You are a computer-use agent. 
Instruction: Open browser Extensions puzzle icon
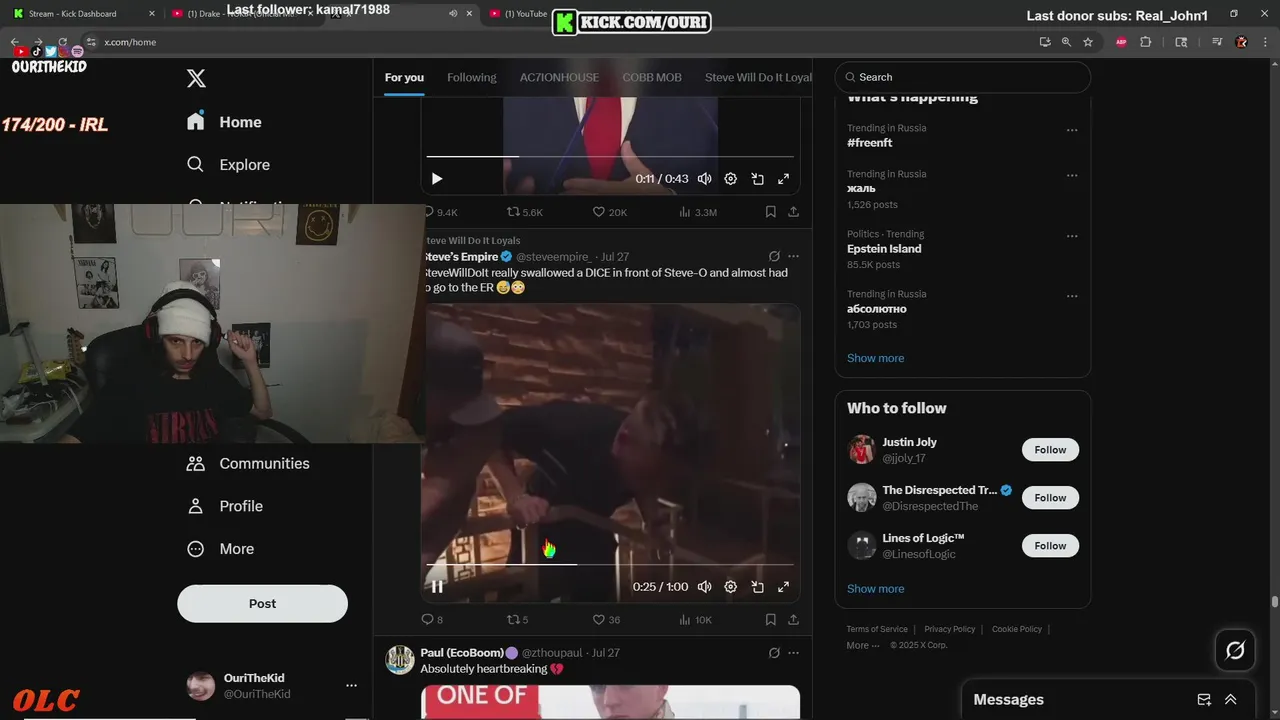1146,42
